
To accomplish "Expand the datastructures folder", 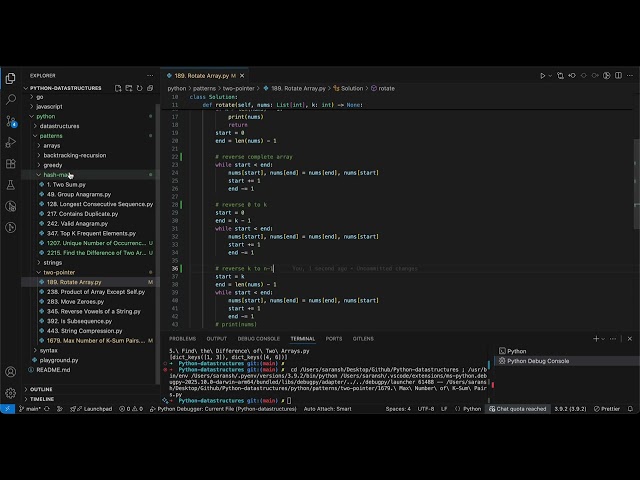I will [92, 126].
